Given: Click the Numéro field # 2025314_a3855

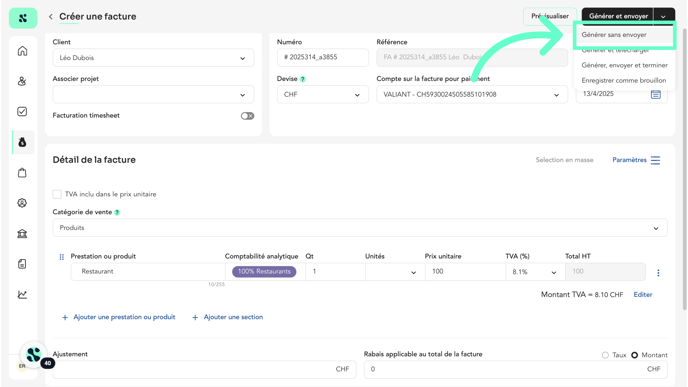Looking at the screenshot, I should [x=322, y=57].
